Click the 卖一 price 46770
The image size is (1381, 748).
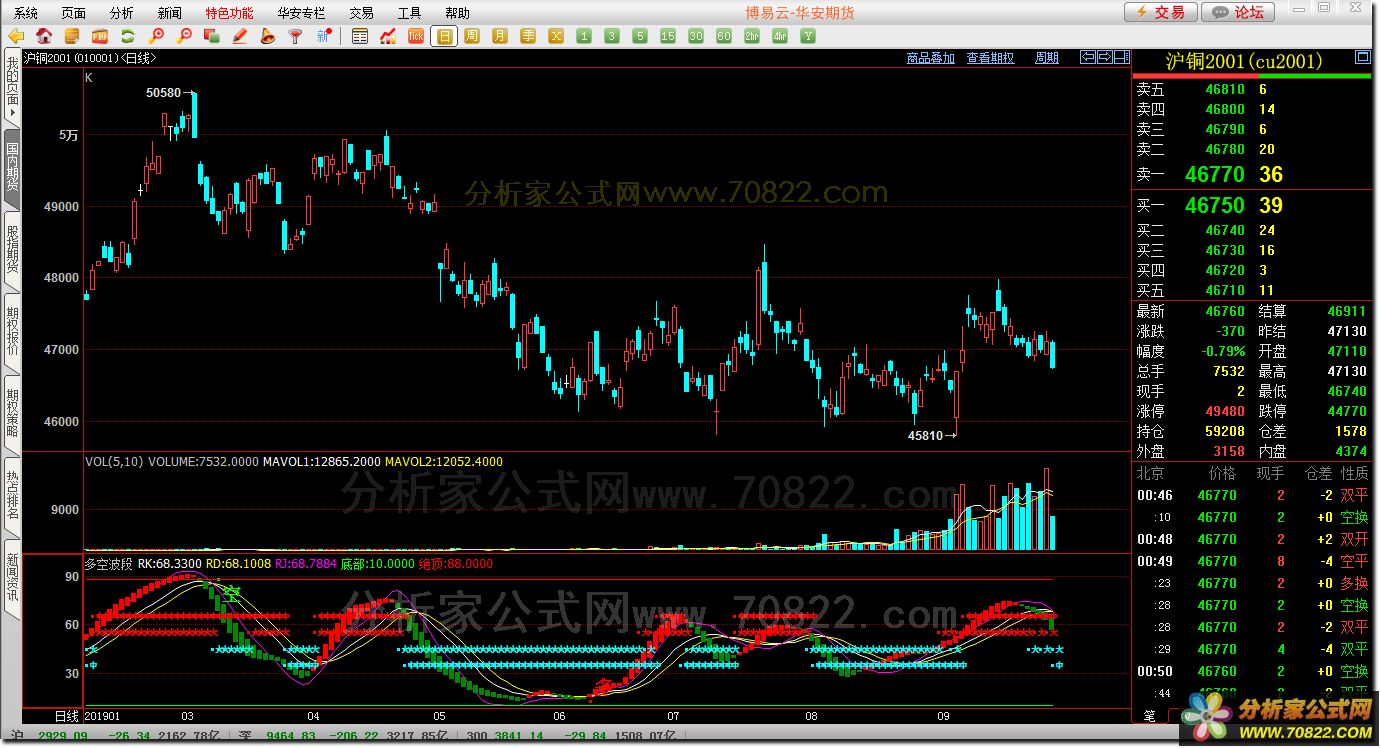pyautogui.click(x=1215, y=174)
